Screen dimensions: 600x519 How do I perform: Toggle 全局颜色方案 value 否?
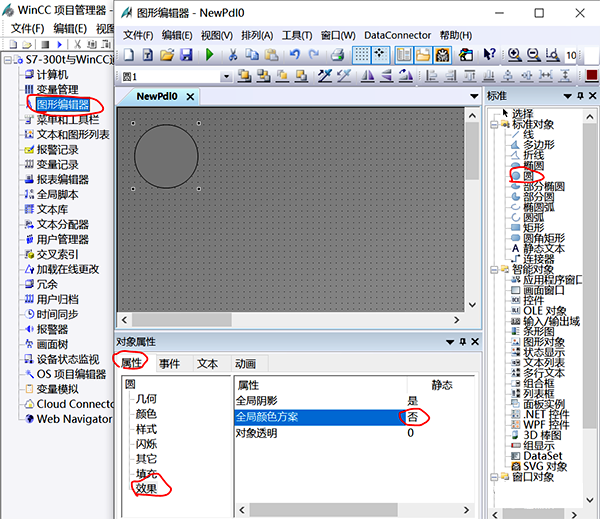(413, 416)
